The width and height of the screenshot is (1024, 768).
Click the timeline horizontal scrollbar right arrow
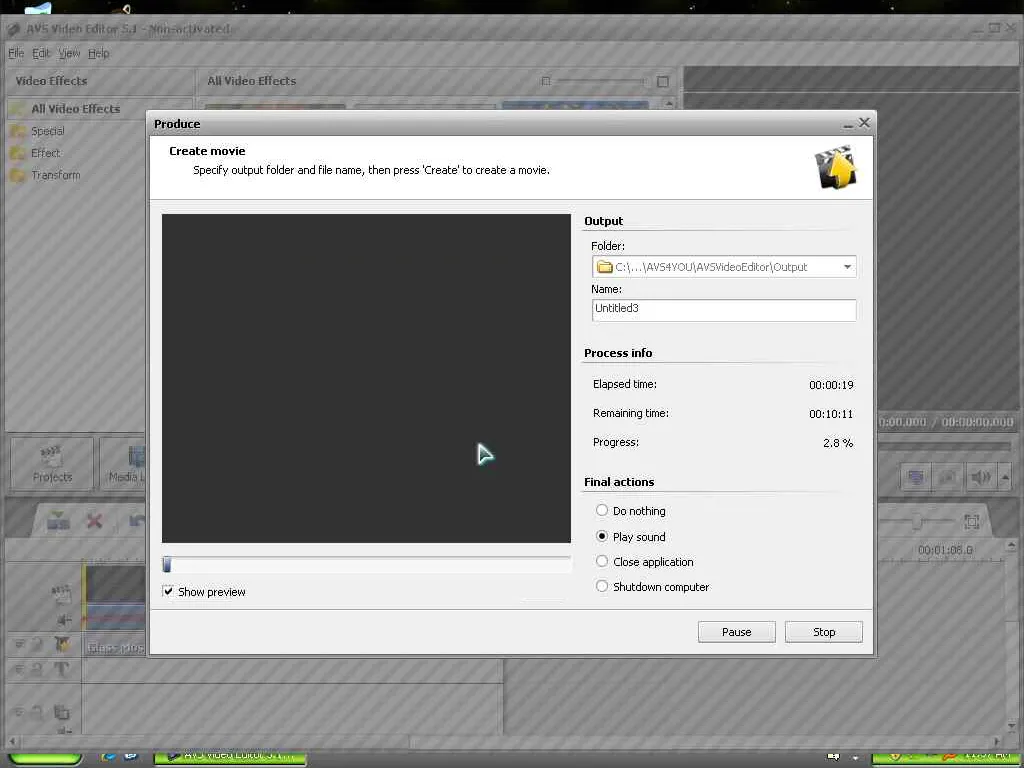click(x=997, y=742)
